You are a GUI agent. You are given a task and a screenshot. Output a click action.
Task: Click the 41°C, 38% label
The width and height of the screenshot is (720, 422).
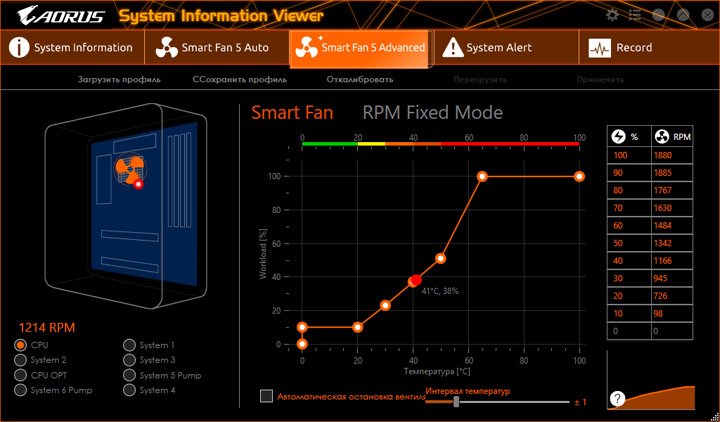coord(440,291)
